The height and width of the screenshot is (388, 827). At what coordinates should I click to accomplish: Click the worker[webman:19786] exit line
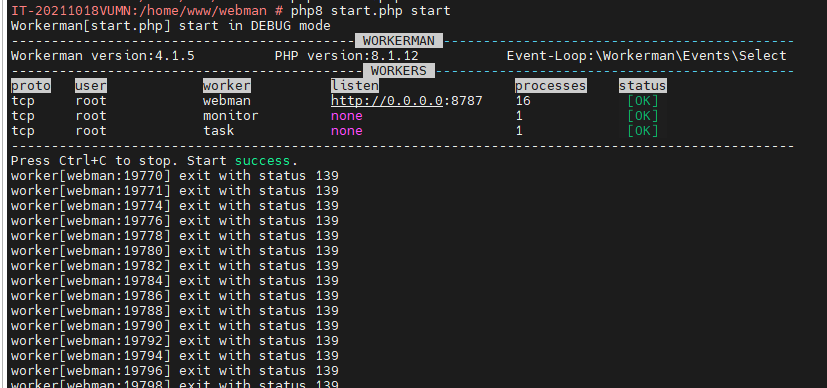pyautogui.click(x=175, y=295)
